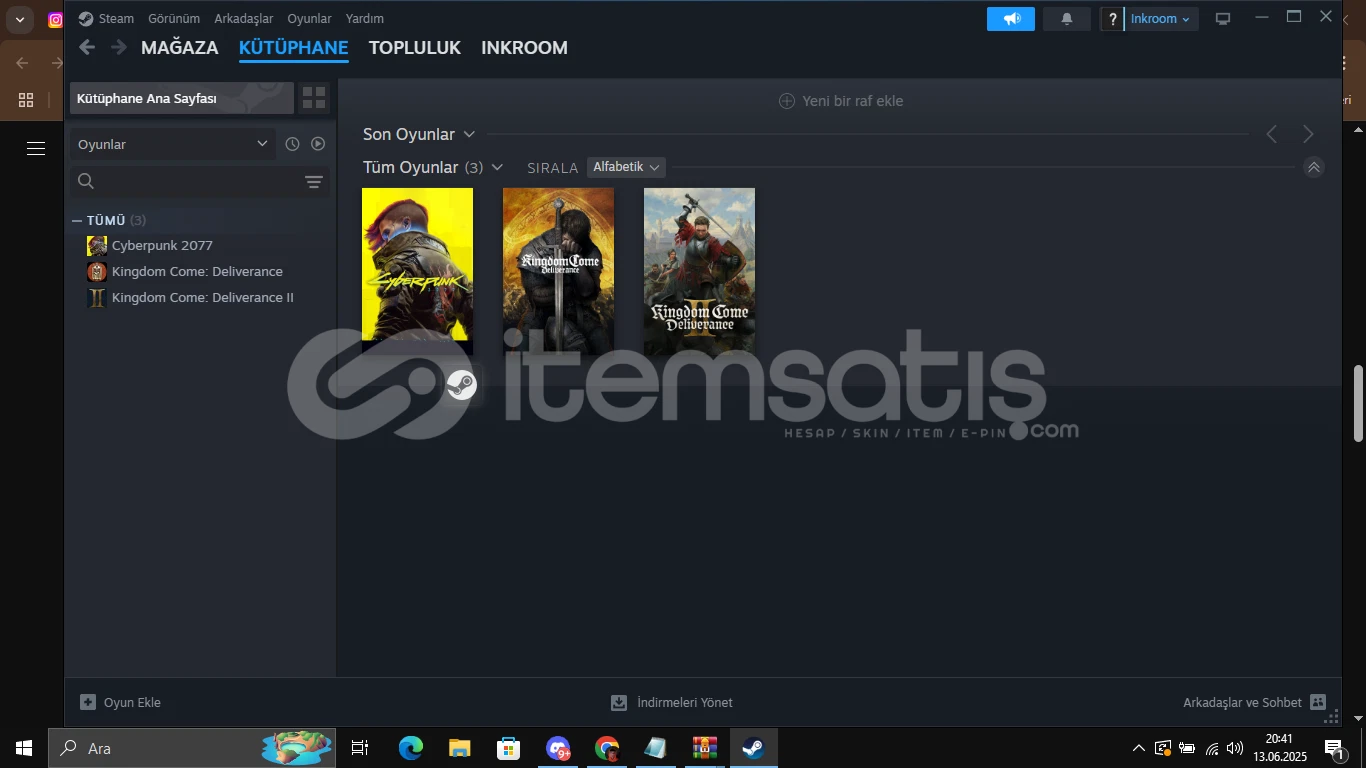Switch to the MAĞAZA tab
This screenshot has width=1366, height=768.
point(179,48)
